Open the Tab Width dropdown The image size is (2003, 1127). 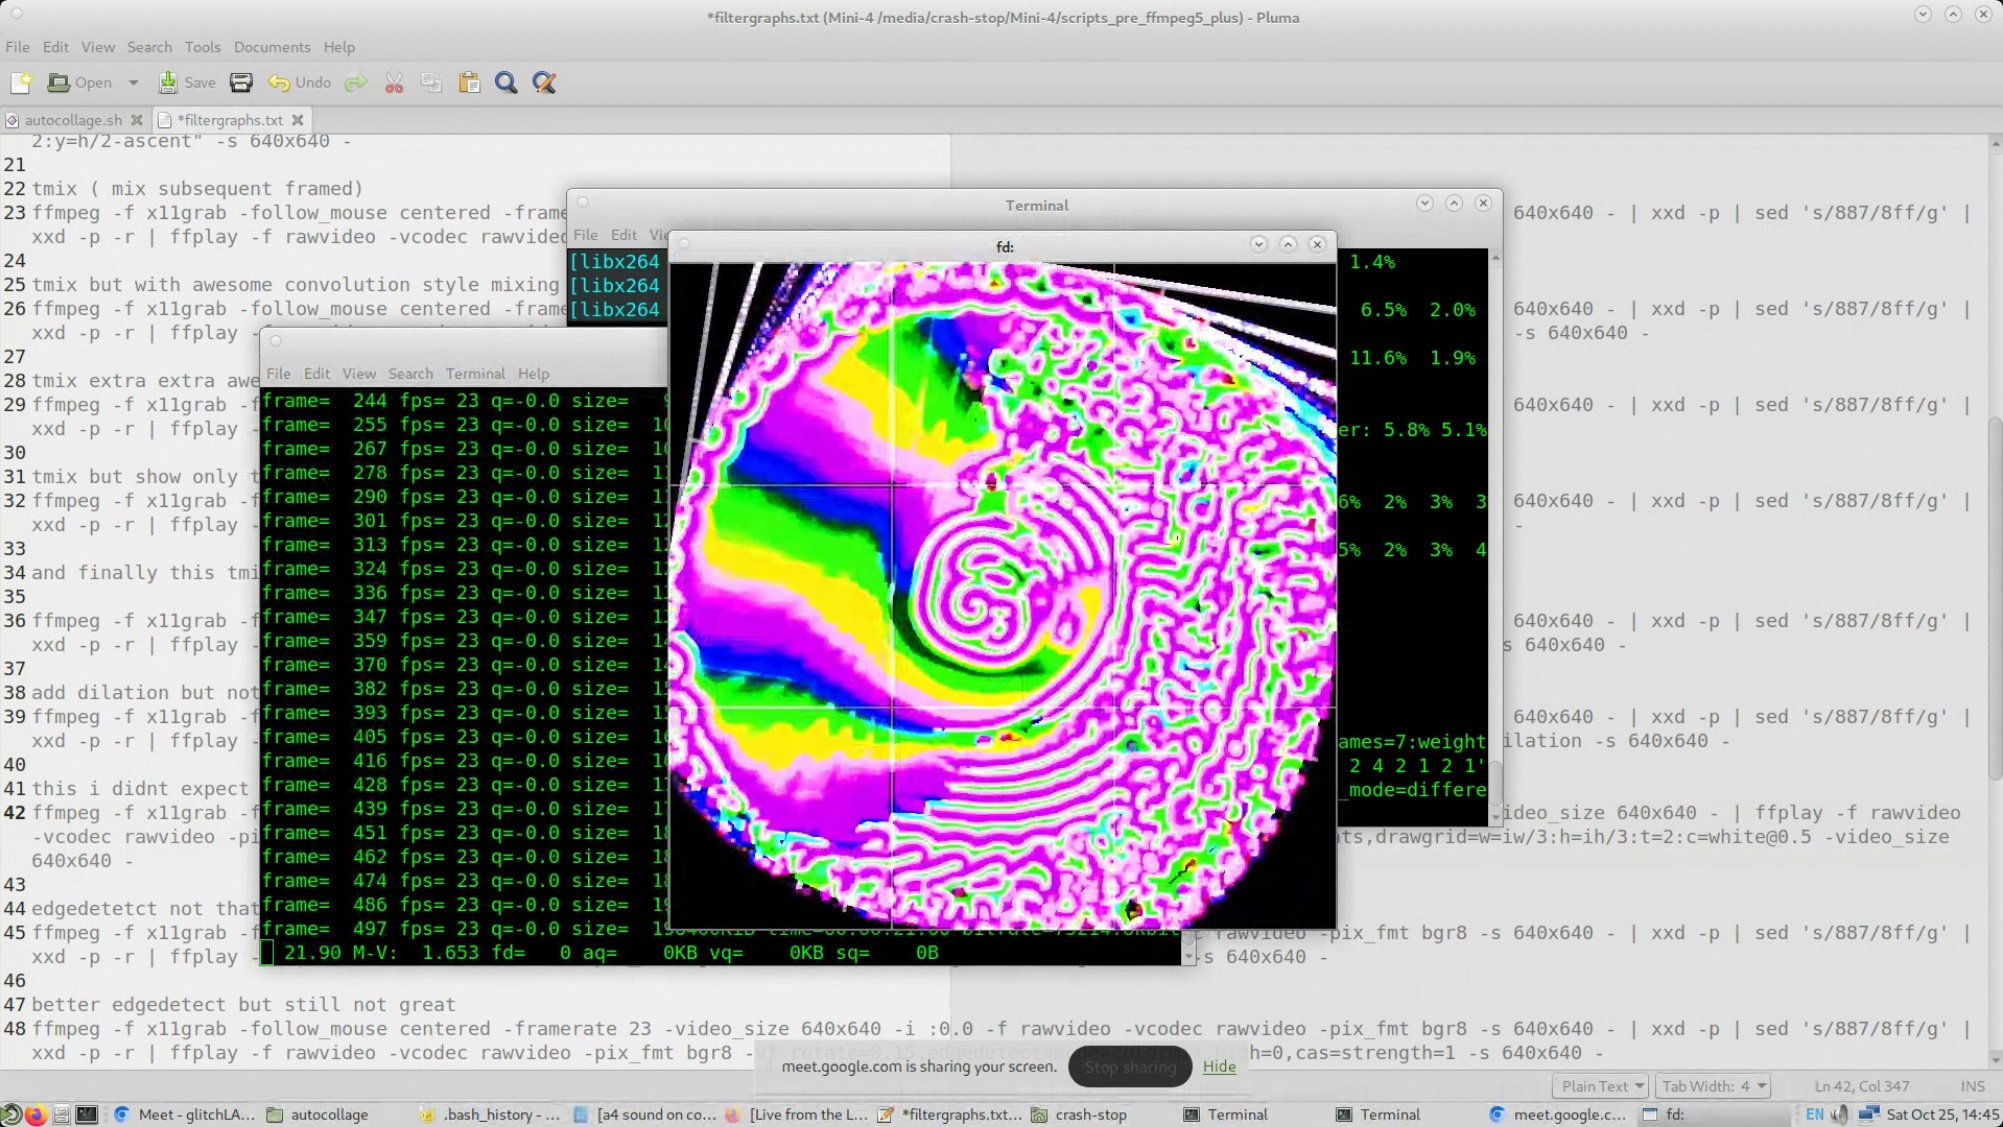[1714, 1086]
